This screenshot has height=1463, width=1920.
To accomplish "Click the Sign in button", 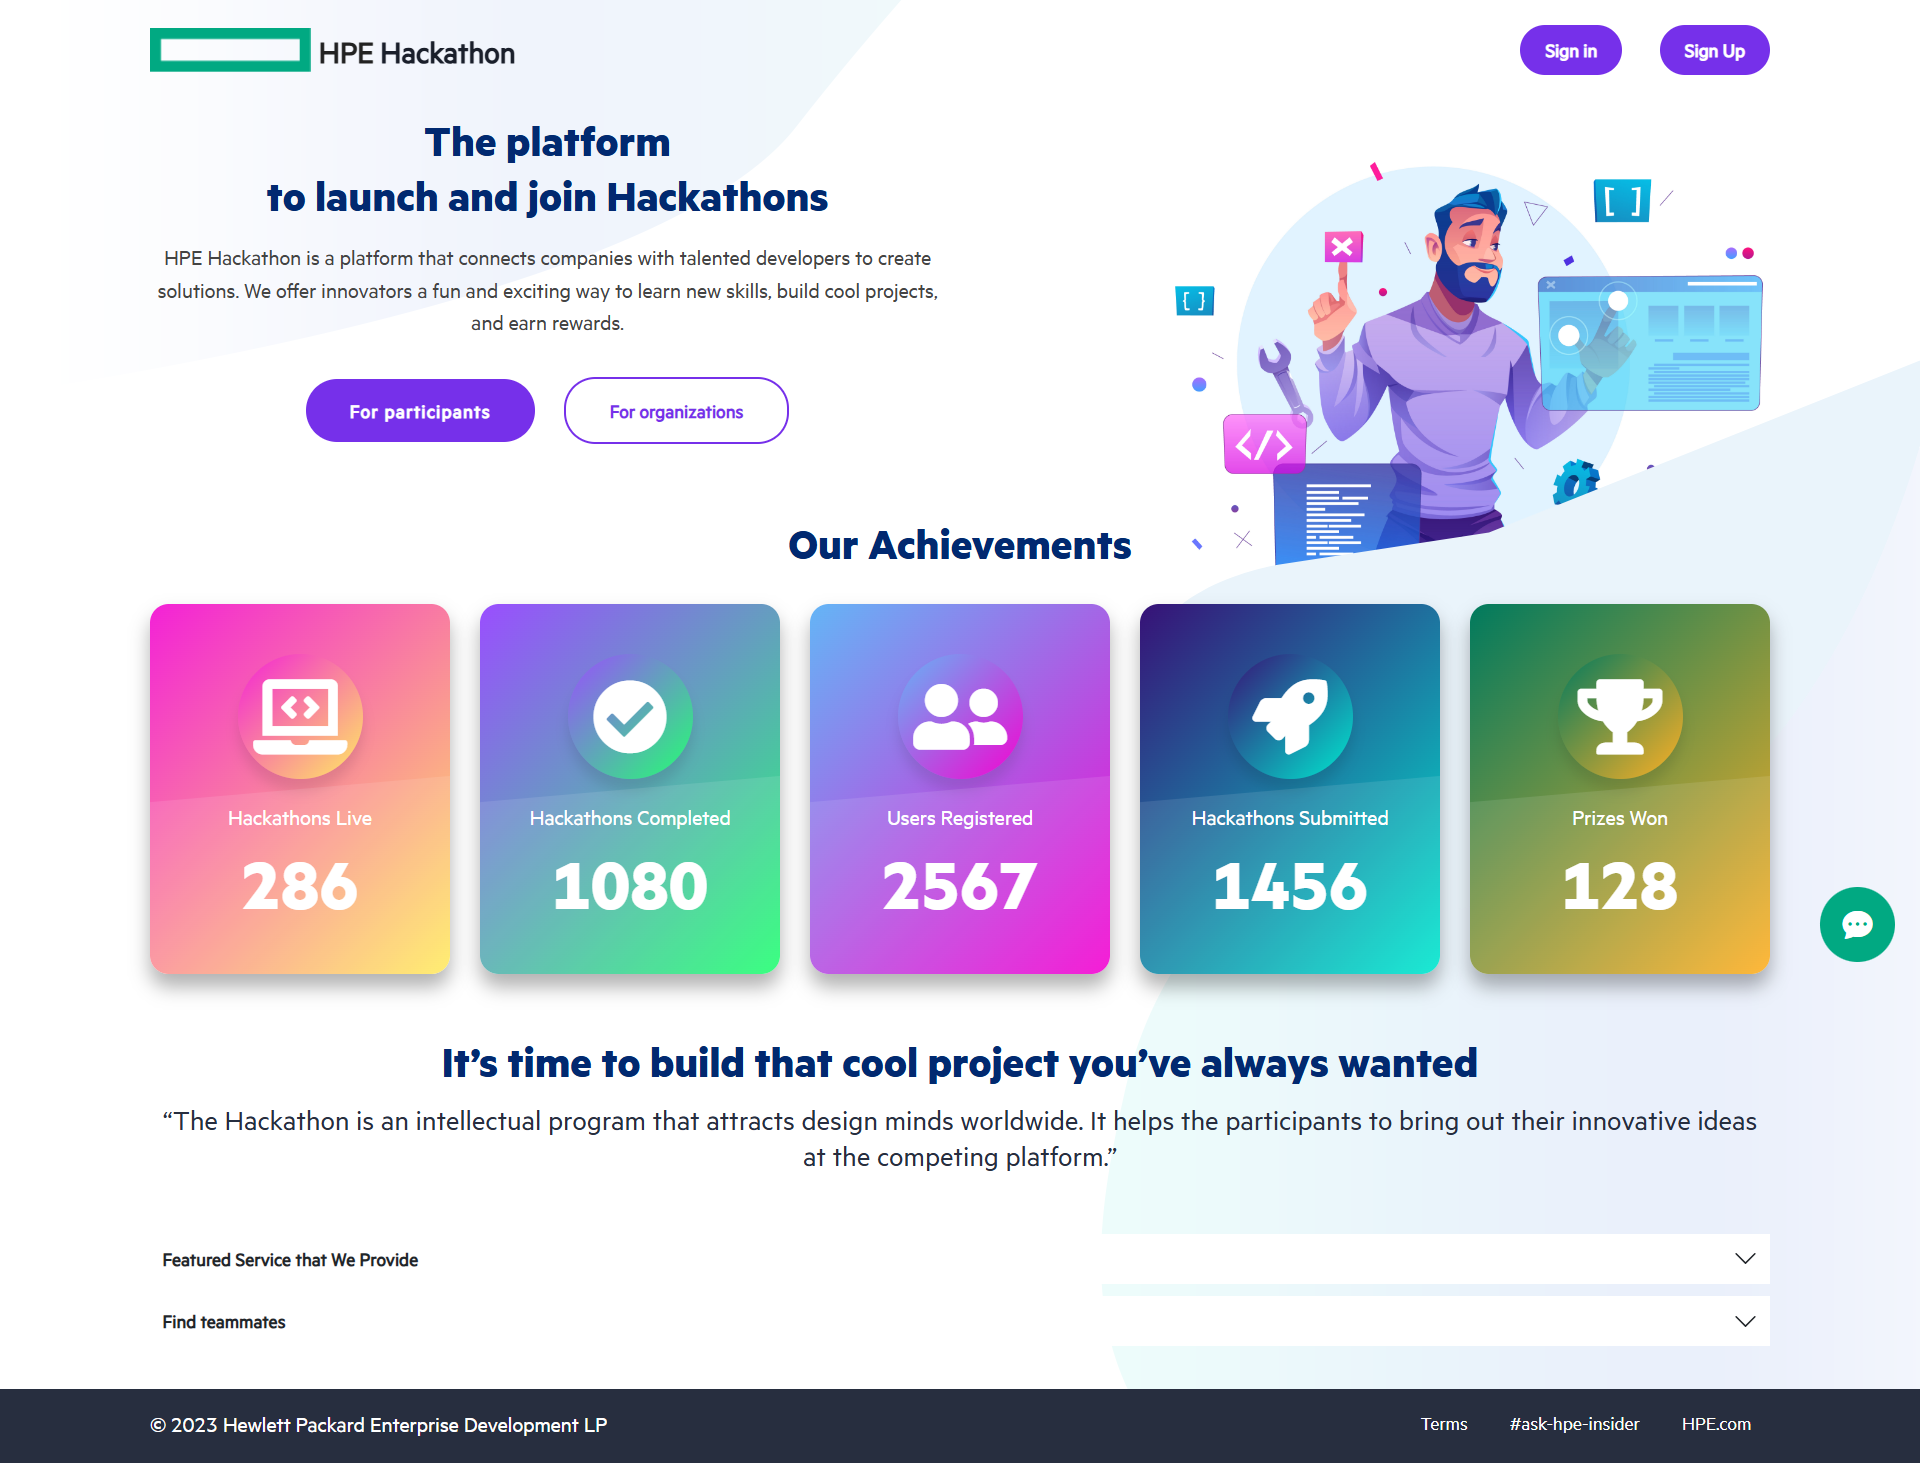I will 1570,50.
